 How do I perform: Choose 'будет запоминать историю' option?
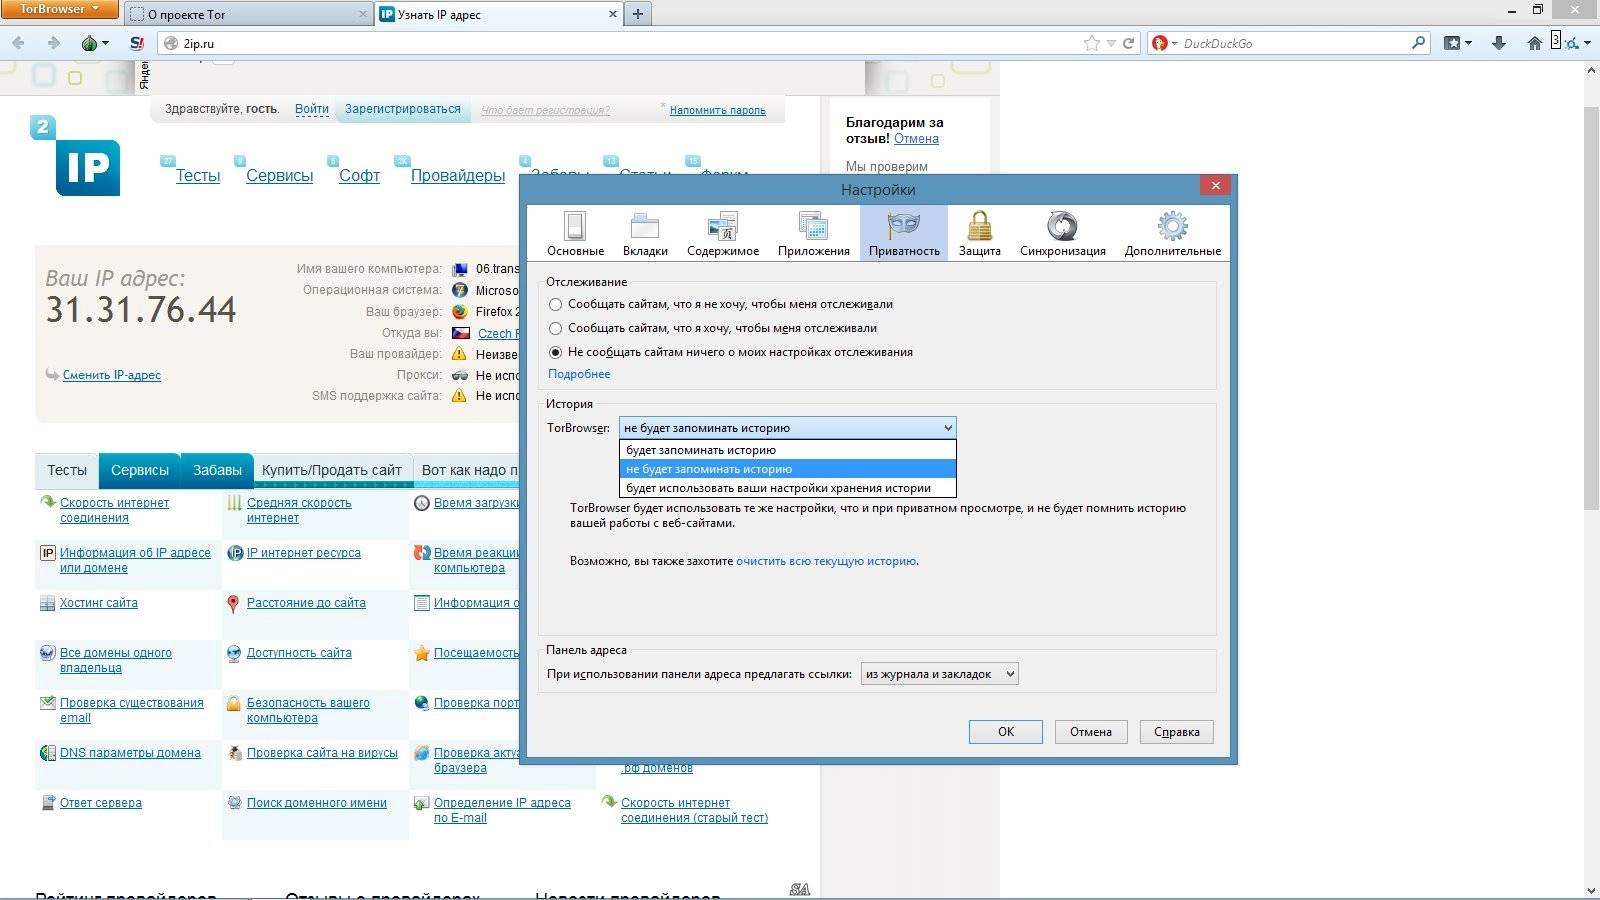(x=788, y=450)
